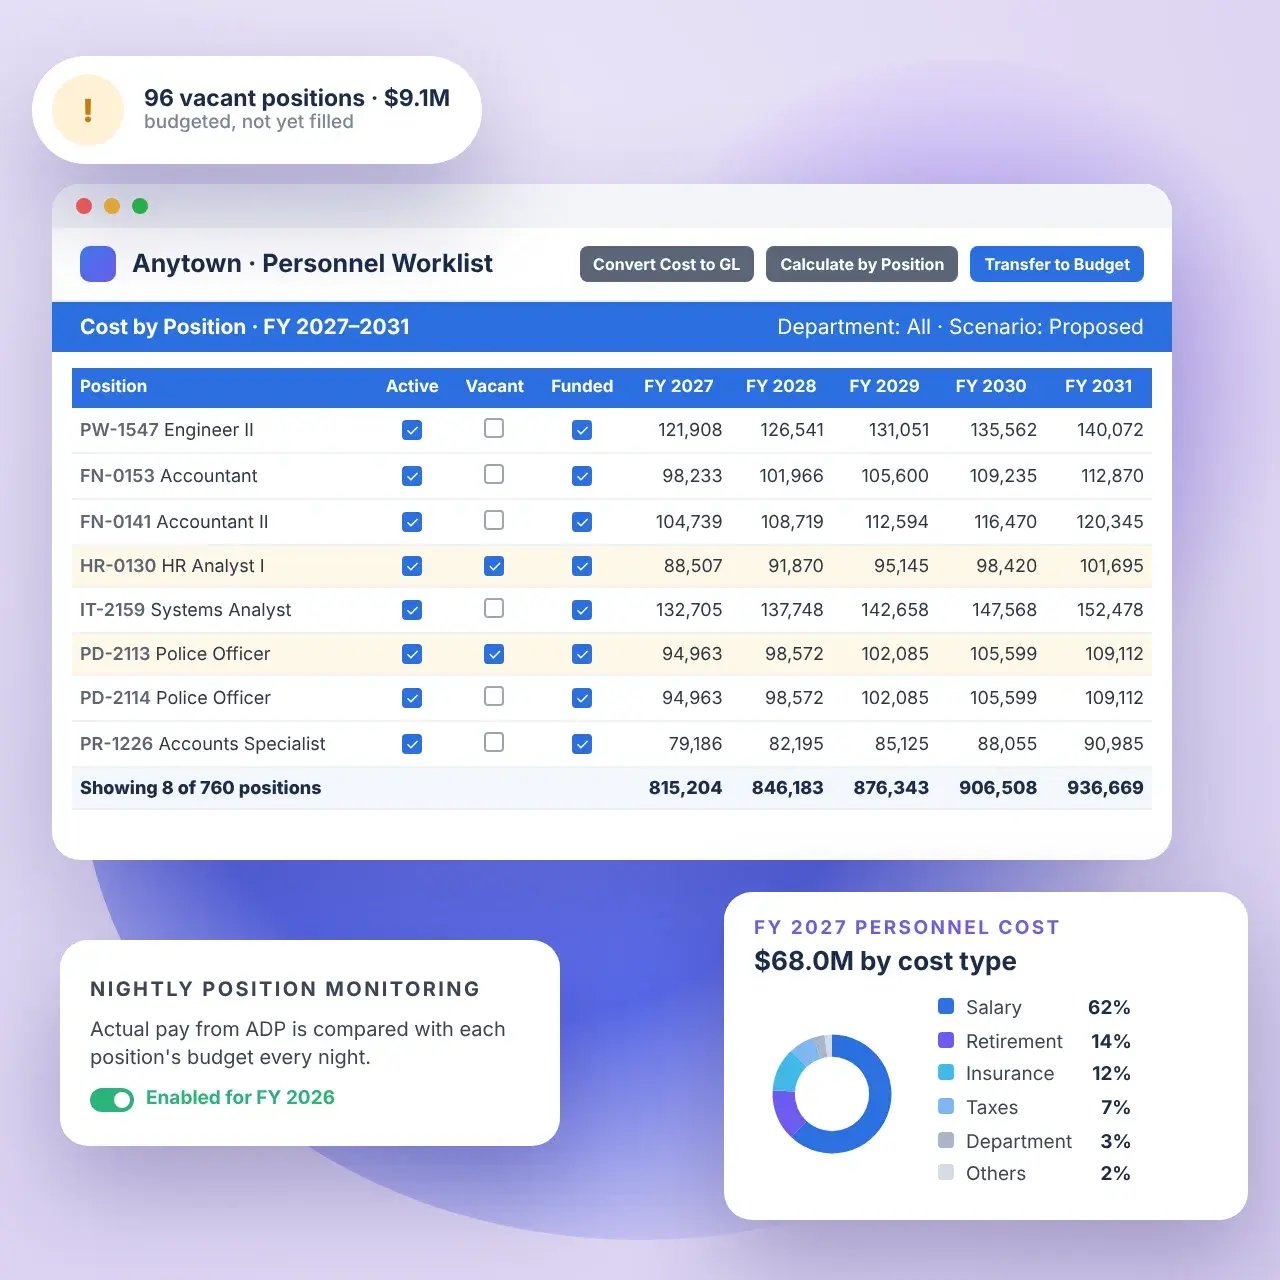Click Showing 8 of 760 positions
The width and height of the screenshot is (1280, 1280).
(201, 788)
